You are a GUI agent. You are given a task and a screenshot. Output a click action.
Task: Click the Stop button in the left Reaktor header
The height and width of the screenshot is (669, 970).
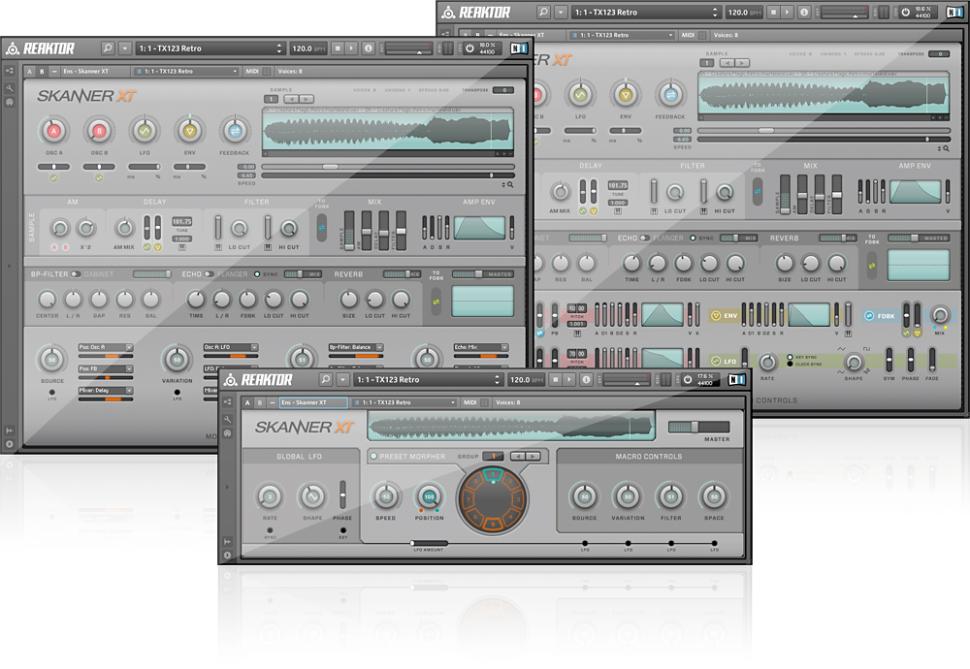pos(337,48)
